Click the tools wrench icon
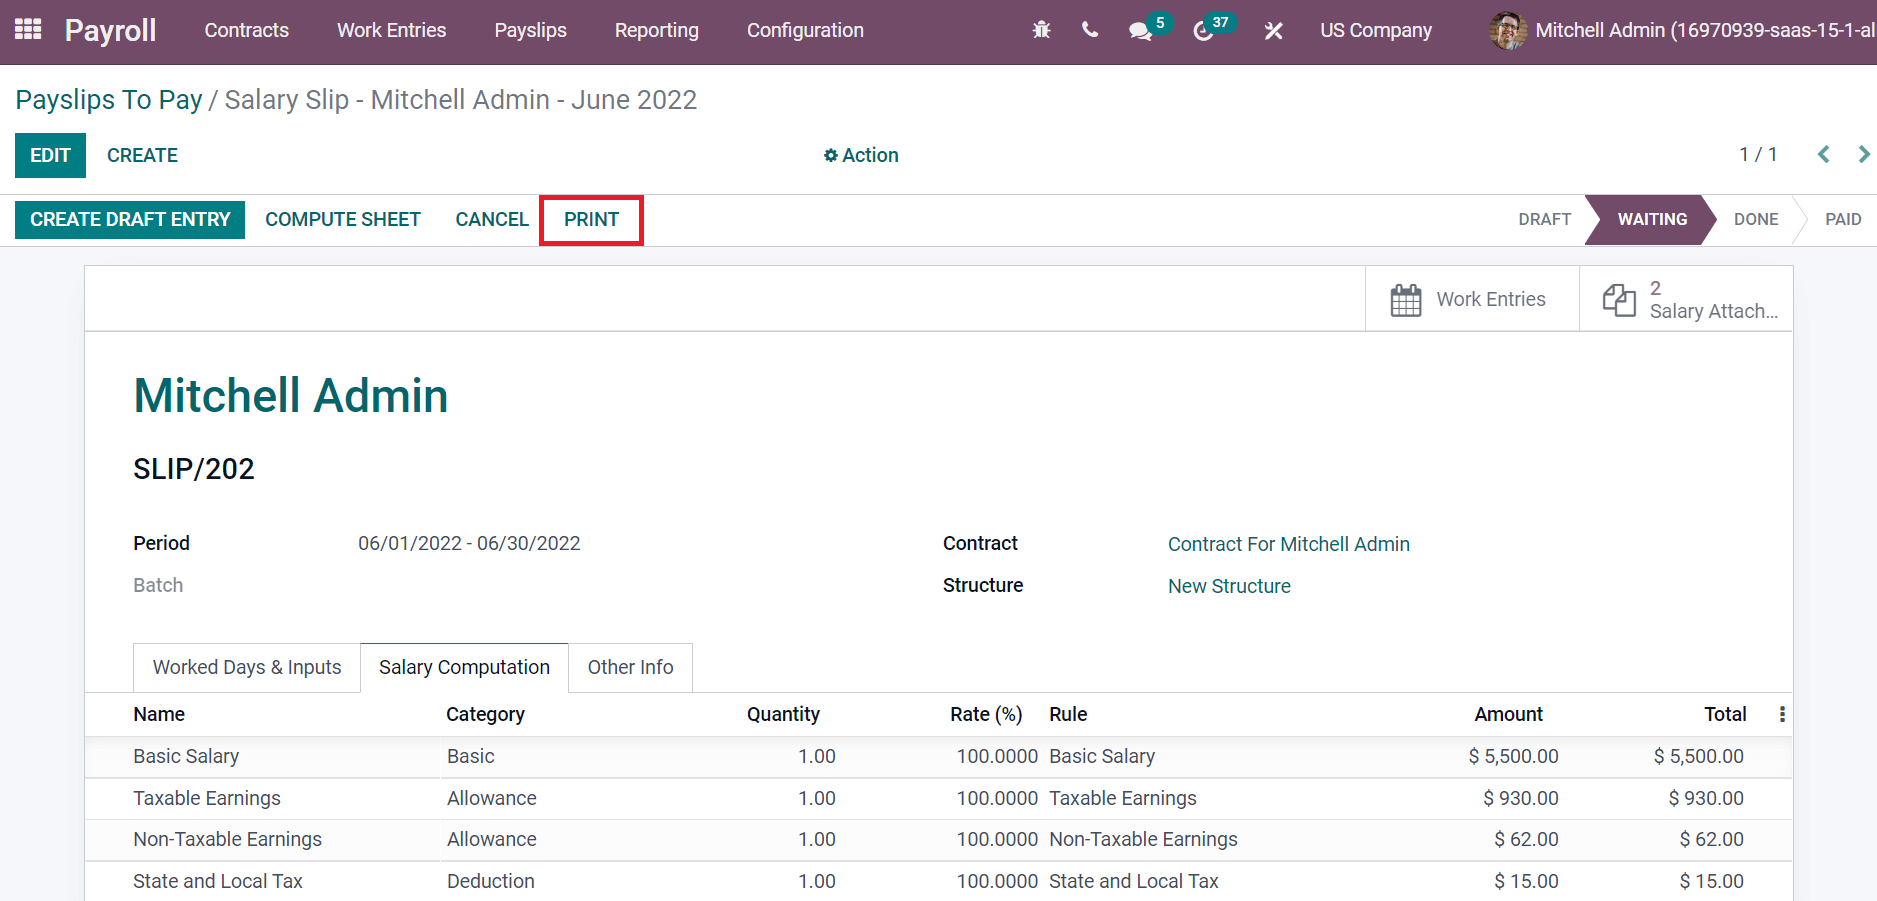The height and width of the screenshot is (901, 1877). (x=1273, y=31)
